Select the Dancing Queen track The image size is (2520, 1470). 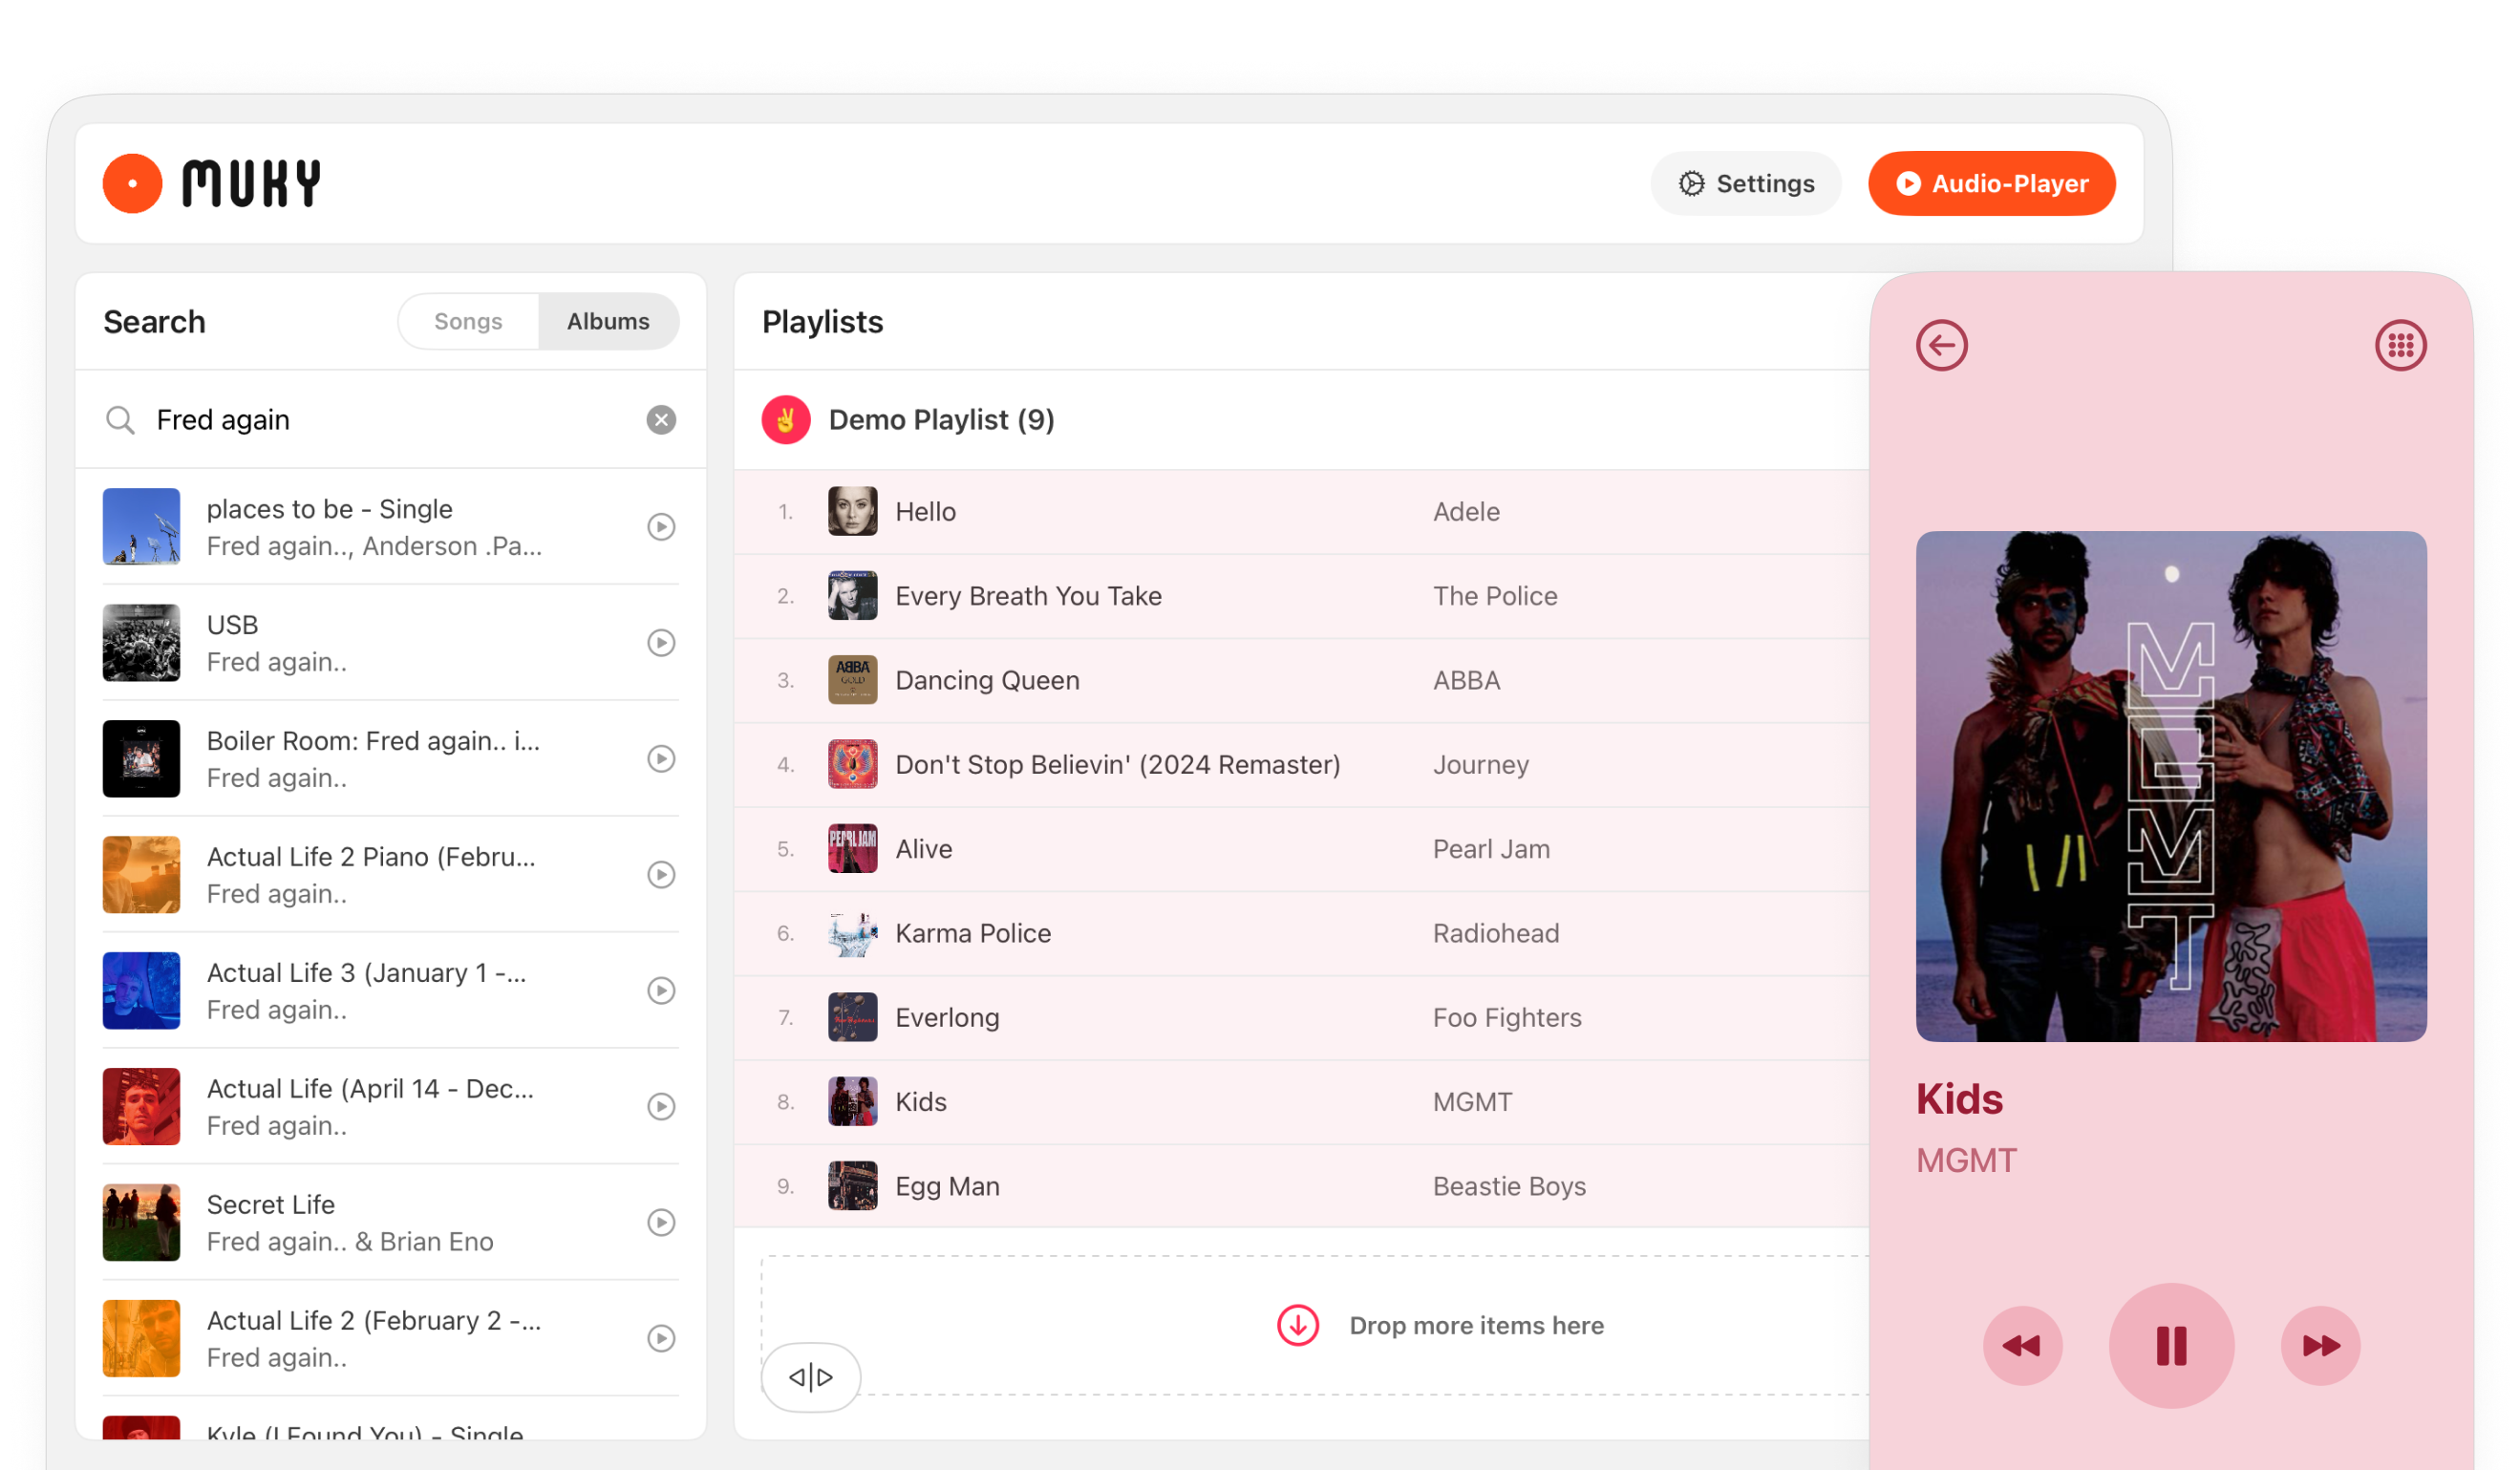pos(1302,680)
